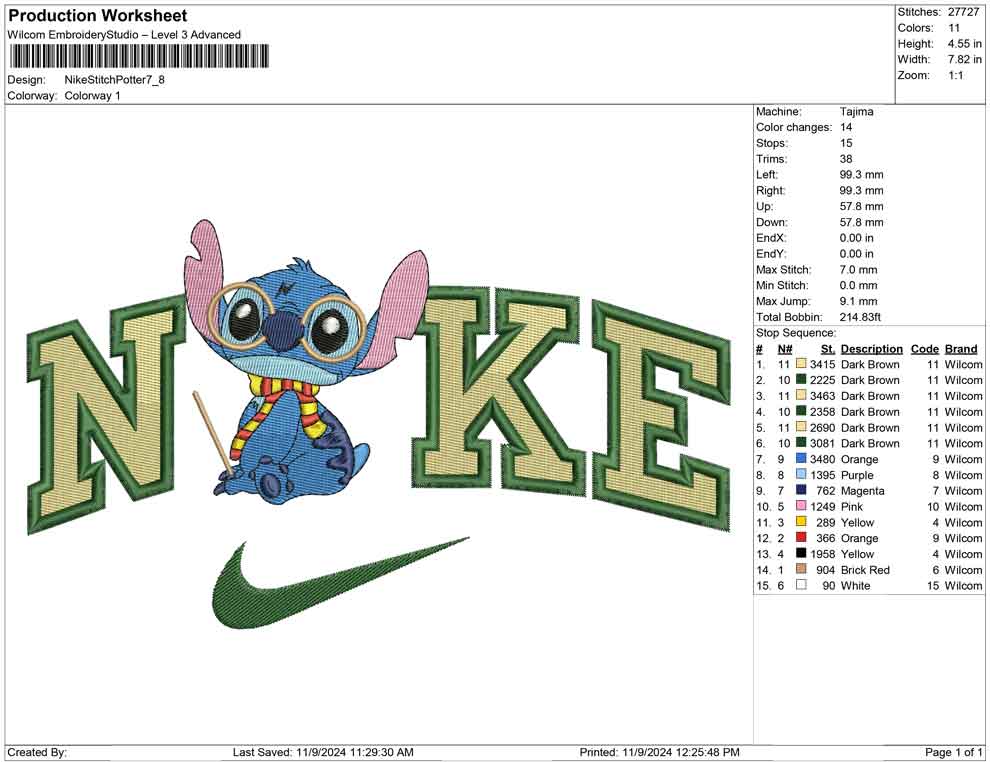Click the green Nike swoosh in the design
This screenshot has height=762, width=990.
pos(340,584)
